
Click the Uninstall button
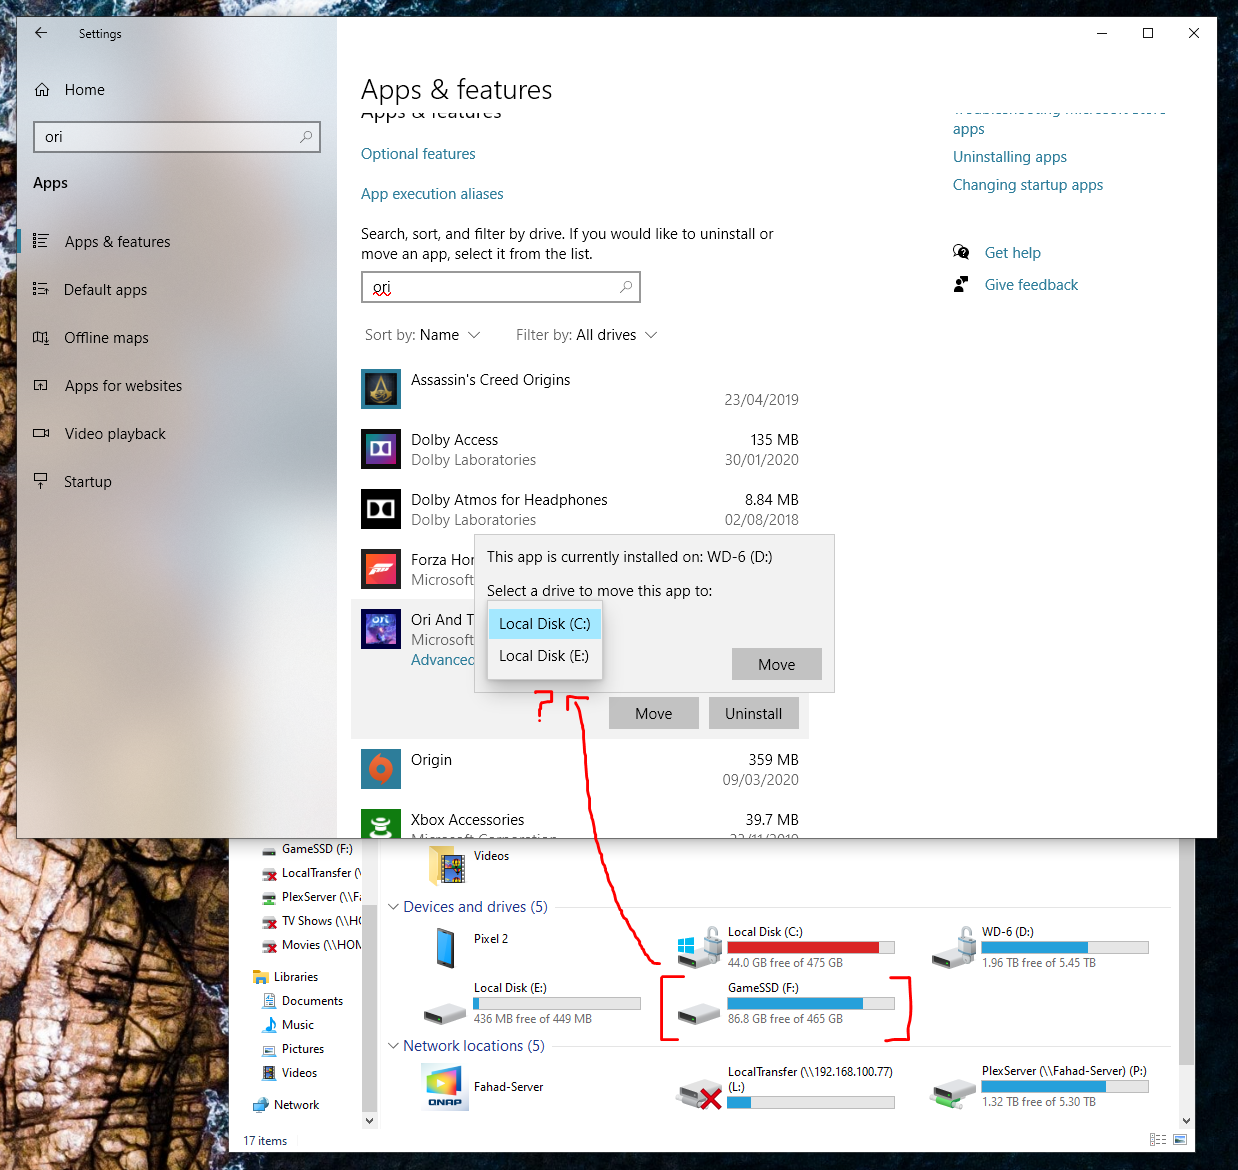754,713
